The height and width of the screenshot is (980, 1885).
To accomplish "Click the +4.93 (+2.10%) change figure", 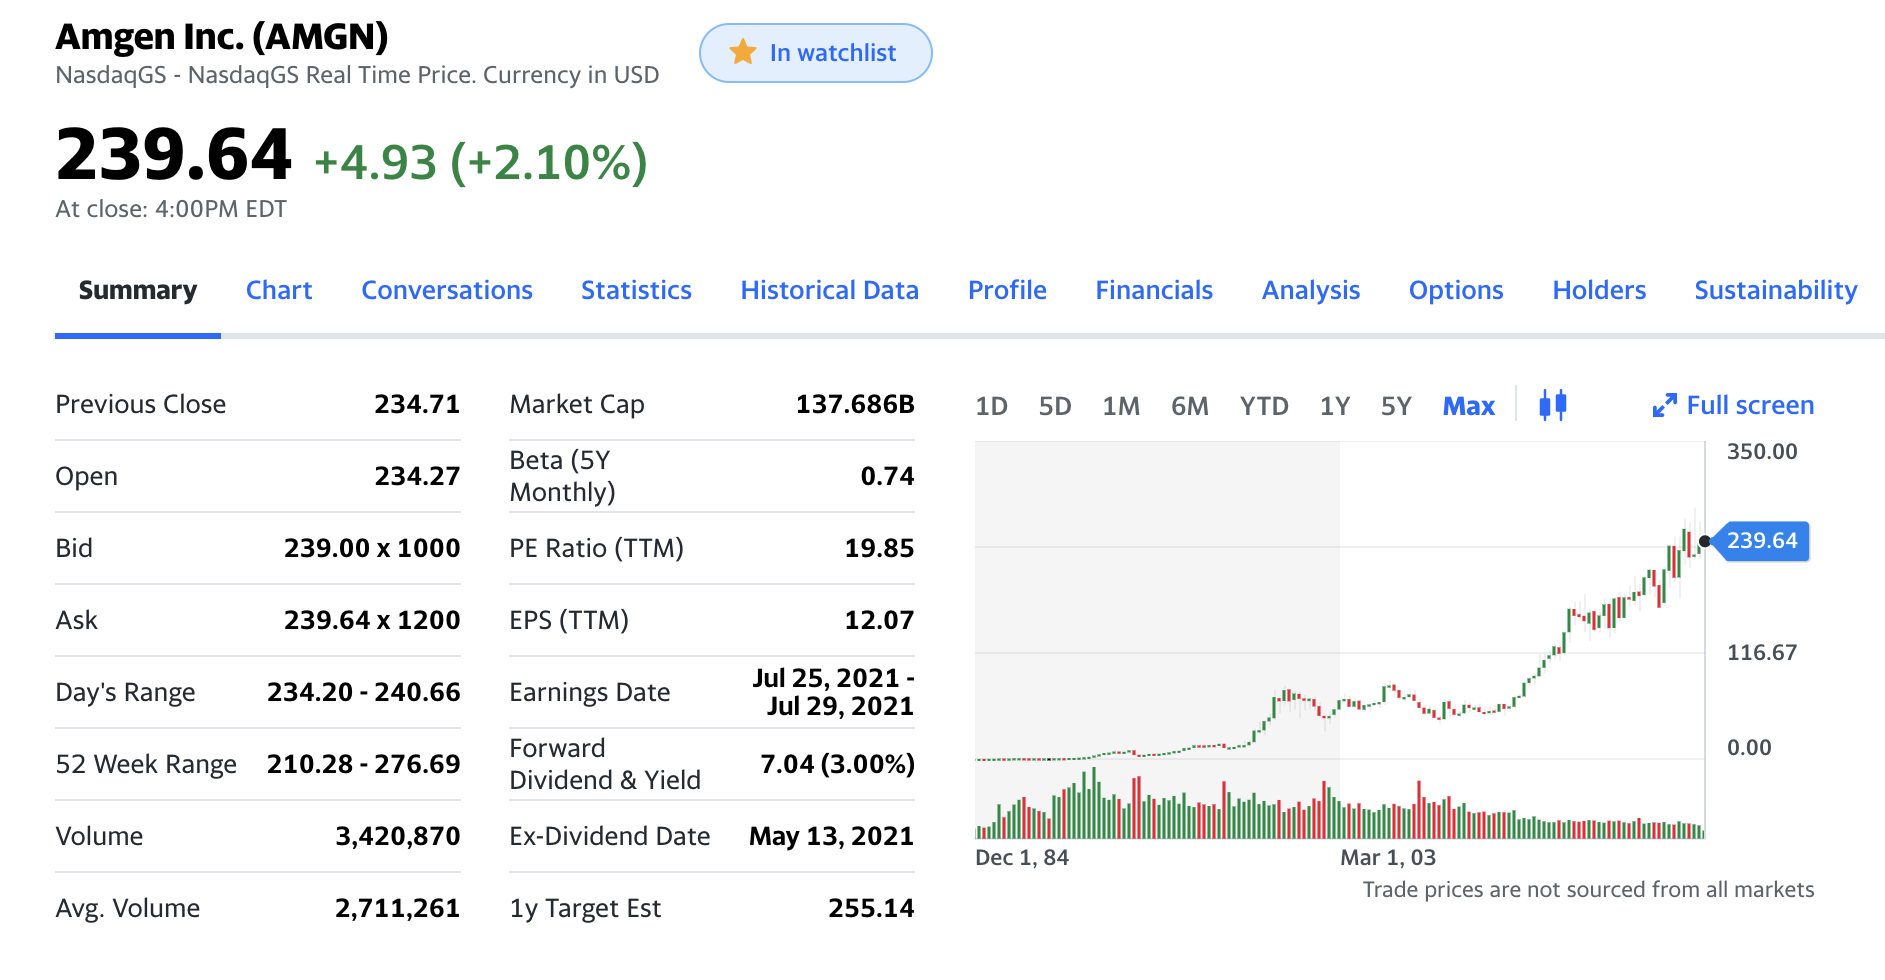I will 481,162.
